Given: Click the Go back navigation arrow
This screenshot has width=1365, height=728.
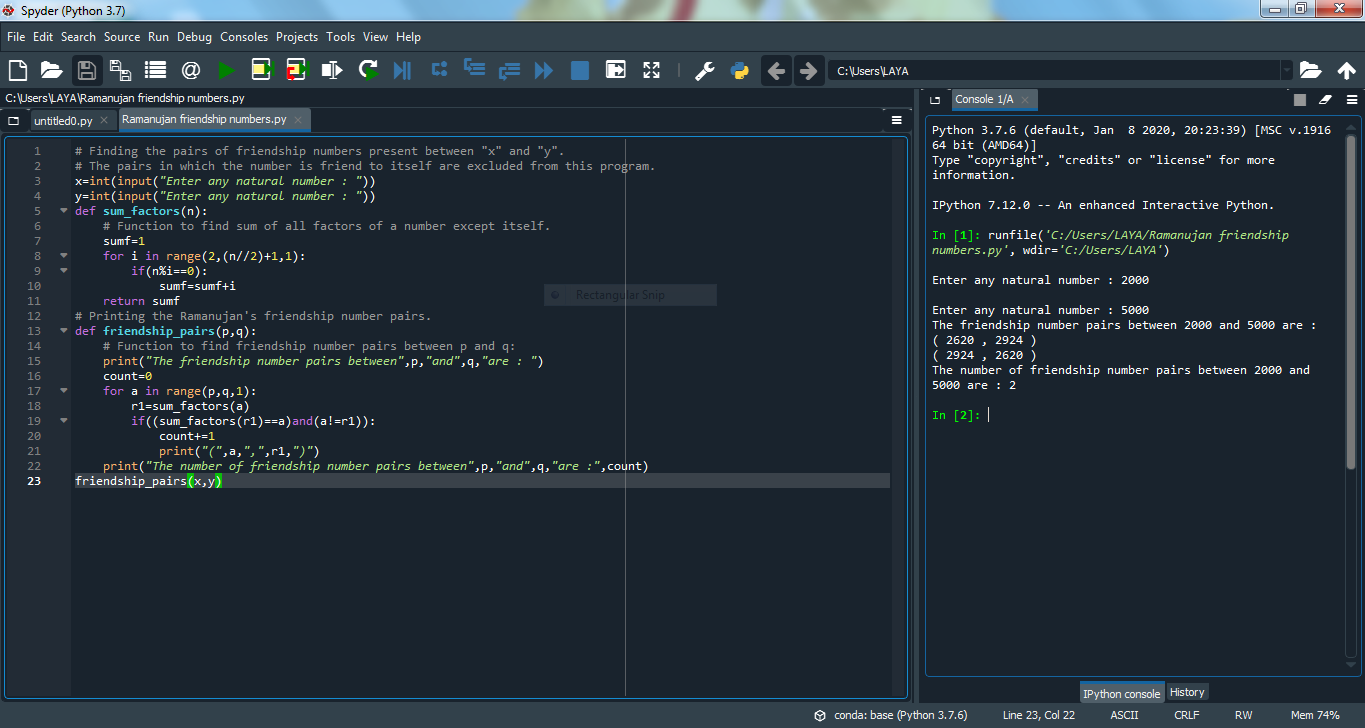Looking at the screenshot, I should click(777, 70).
